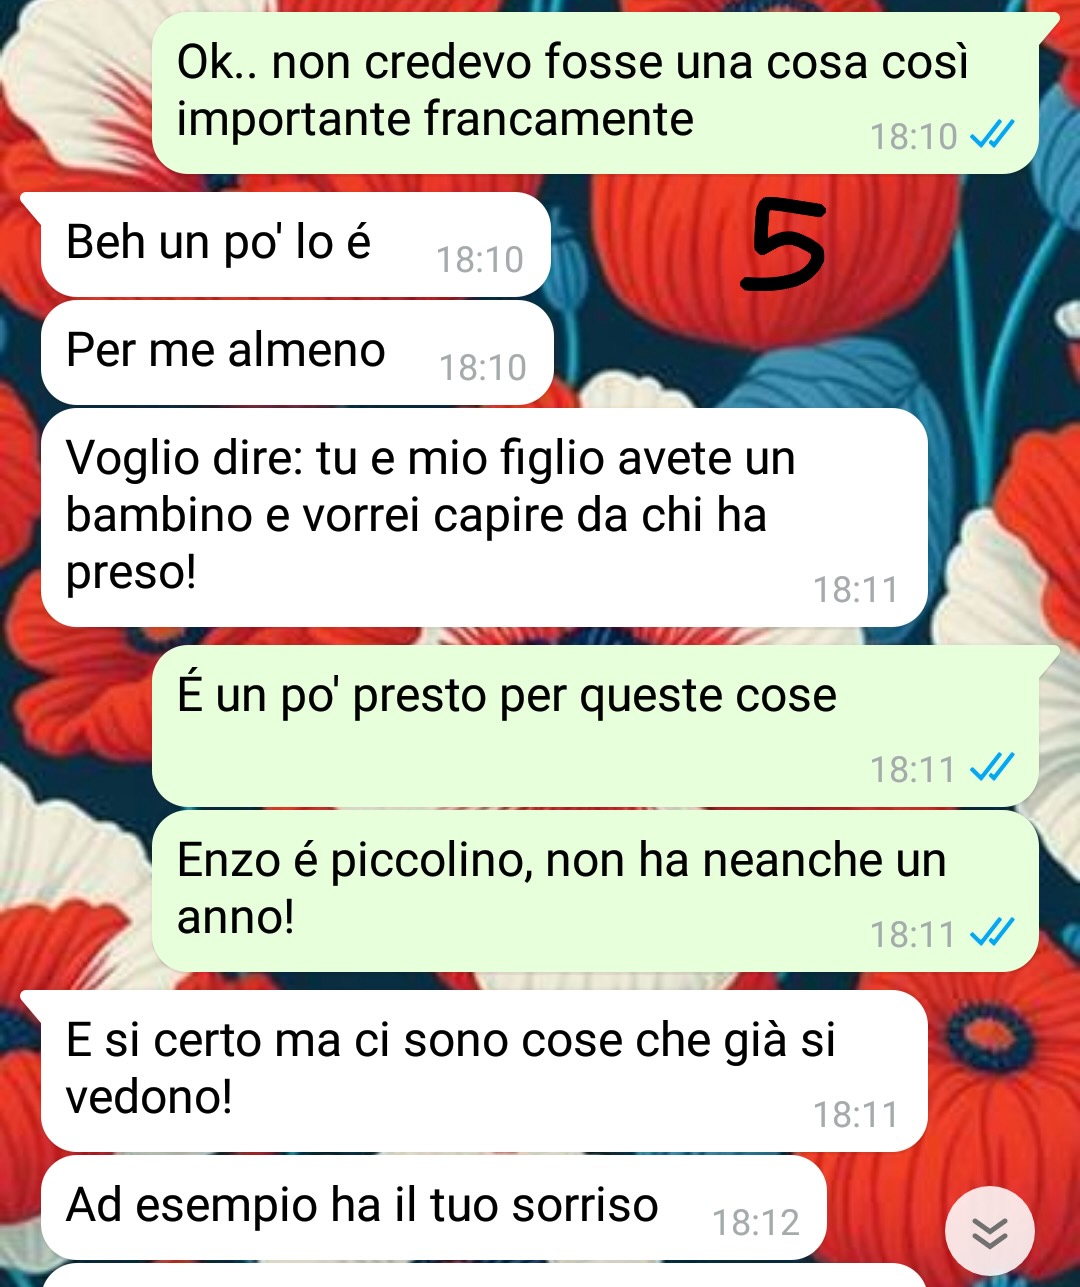The height and width of the screenshot is (1287, 1080).
Task: Tap the read ticks on 'É un po' presto' message
Action: (x=993, y=768)
